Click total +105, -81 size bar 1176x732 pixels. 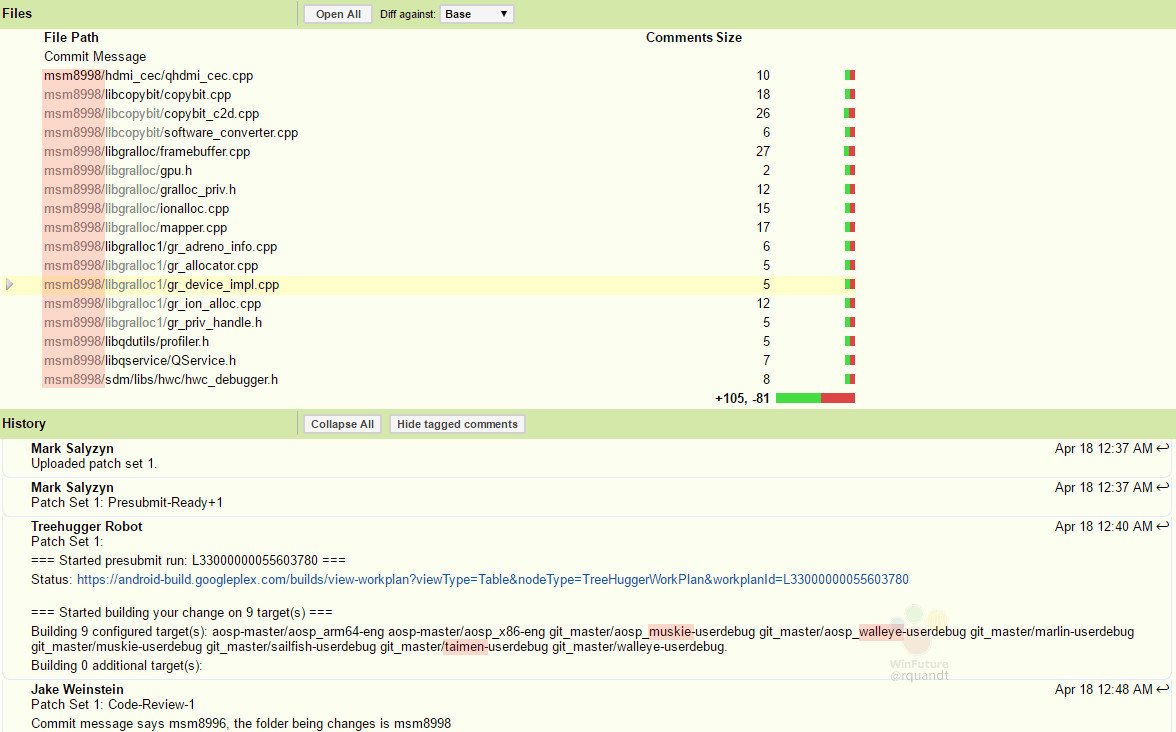815,398
